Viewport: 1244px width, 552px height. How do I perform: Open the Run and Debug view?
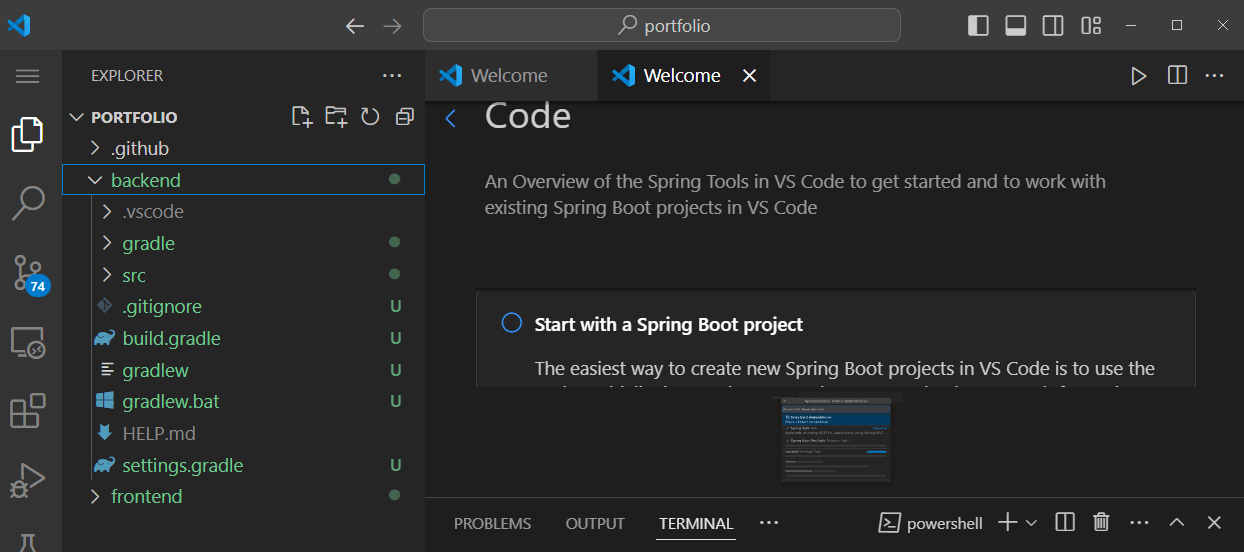pyautogui.click(x=28, y=480)
